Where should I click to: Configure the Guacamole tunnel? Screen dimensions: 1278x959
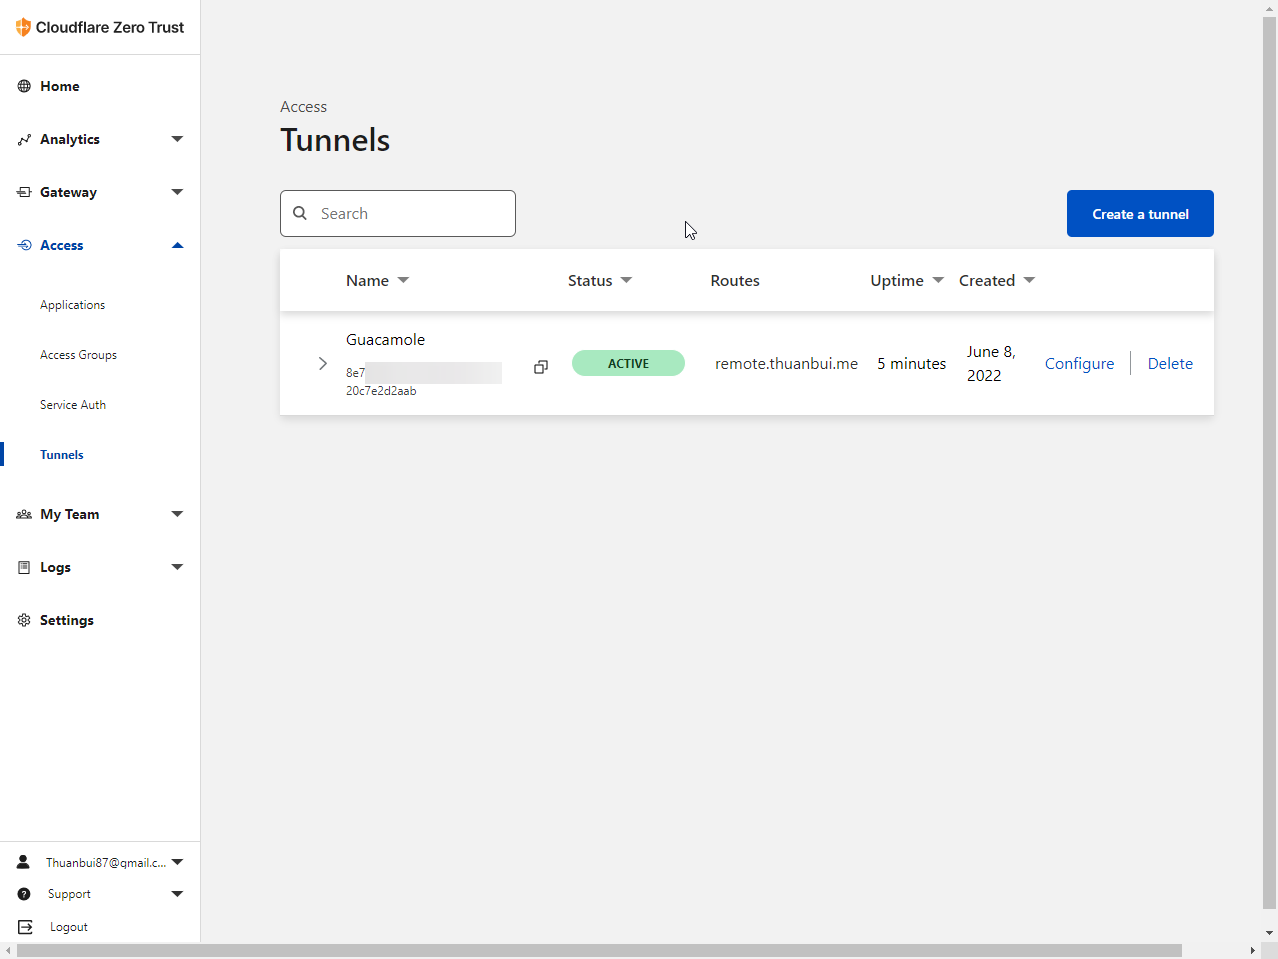(1079, 364)
